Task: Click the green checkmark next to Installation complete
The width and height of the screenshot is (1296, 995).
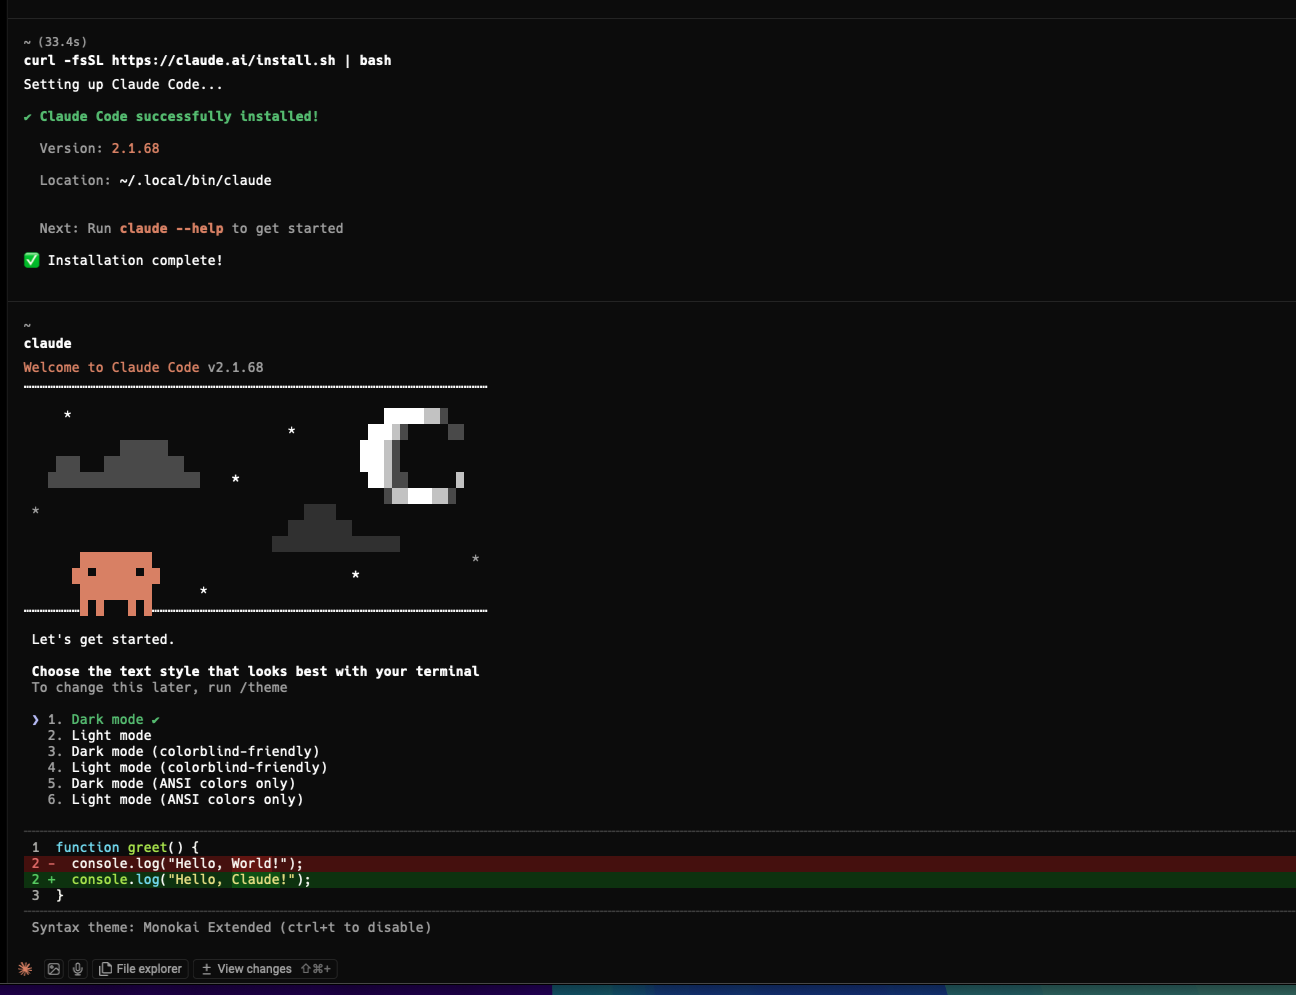Action: pos(31,260)
